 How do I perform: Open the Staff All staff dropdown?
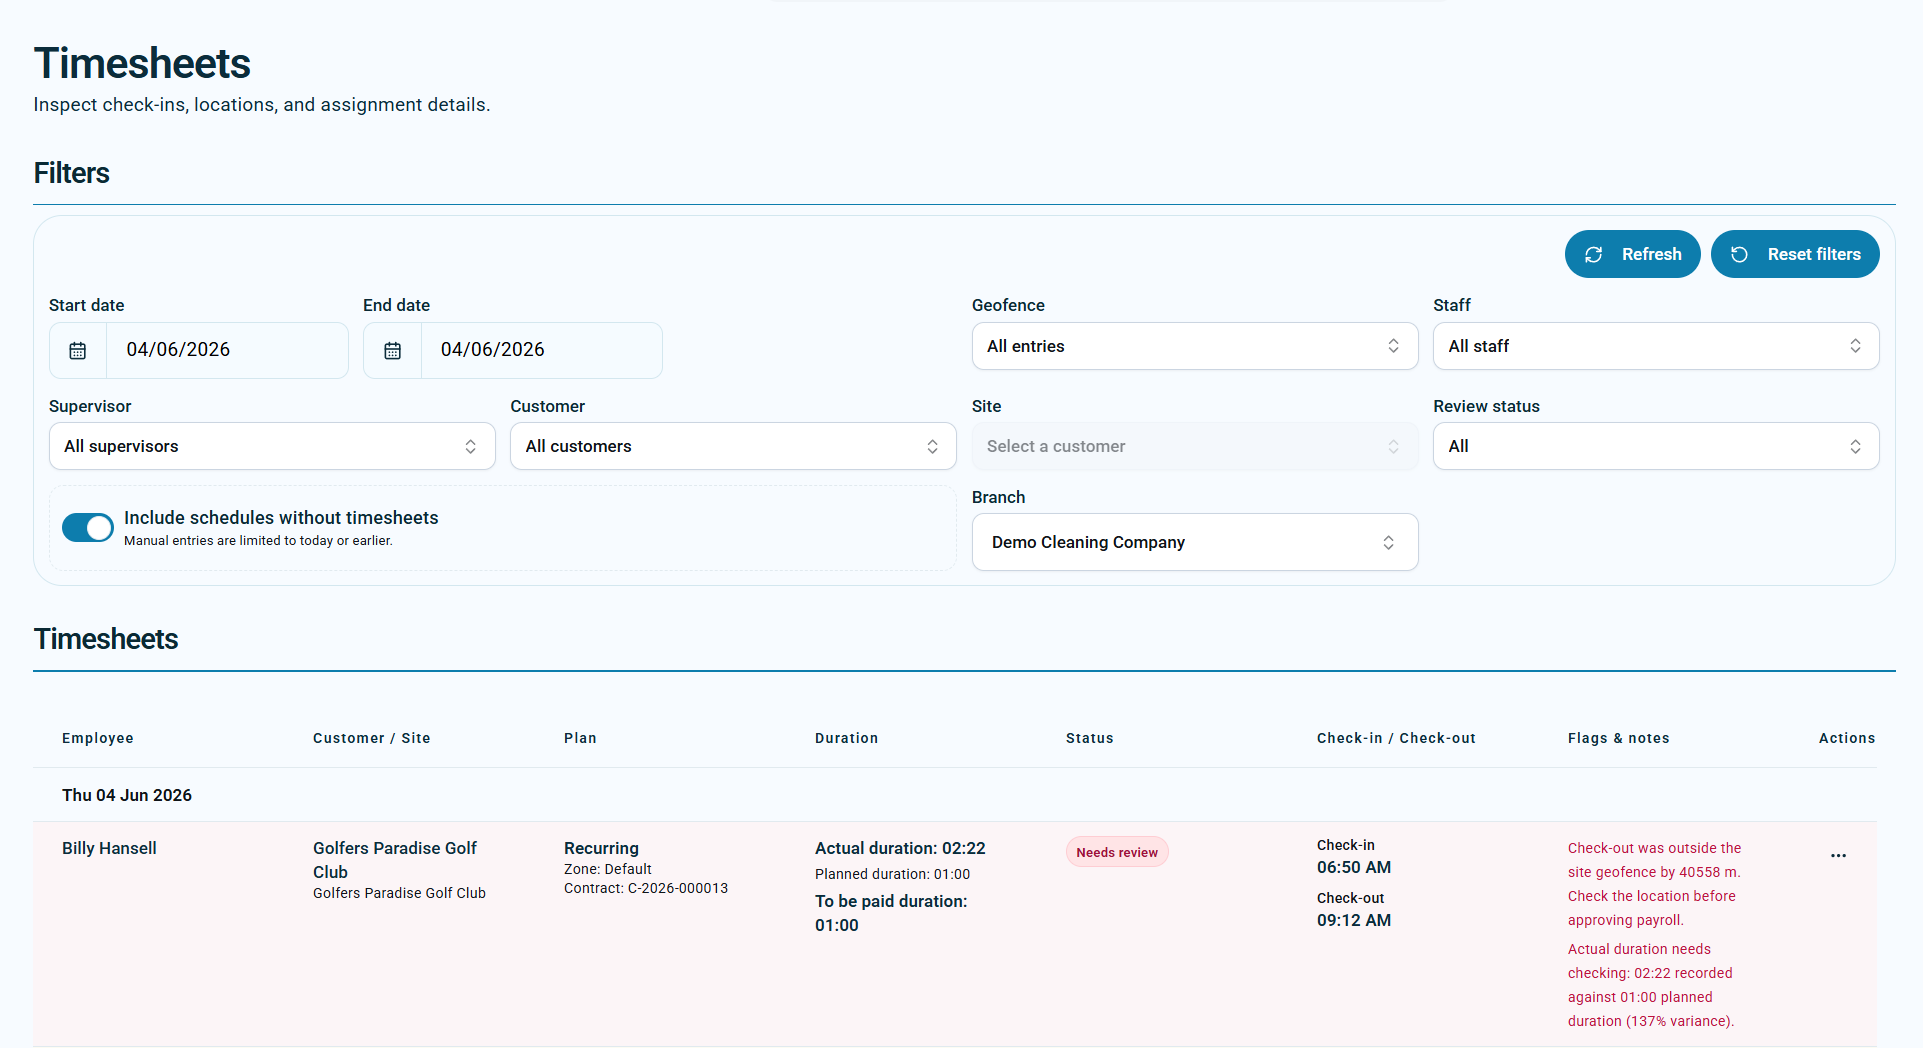pyautogui.click(x=1656, y=346)
